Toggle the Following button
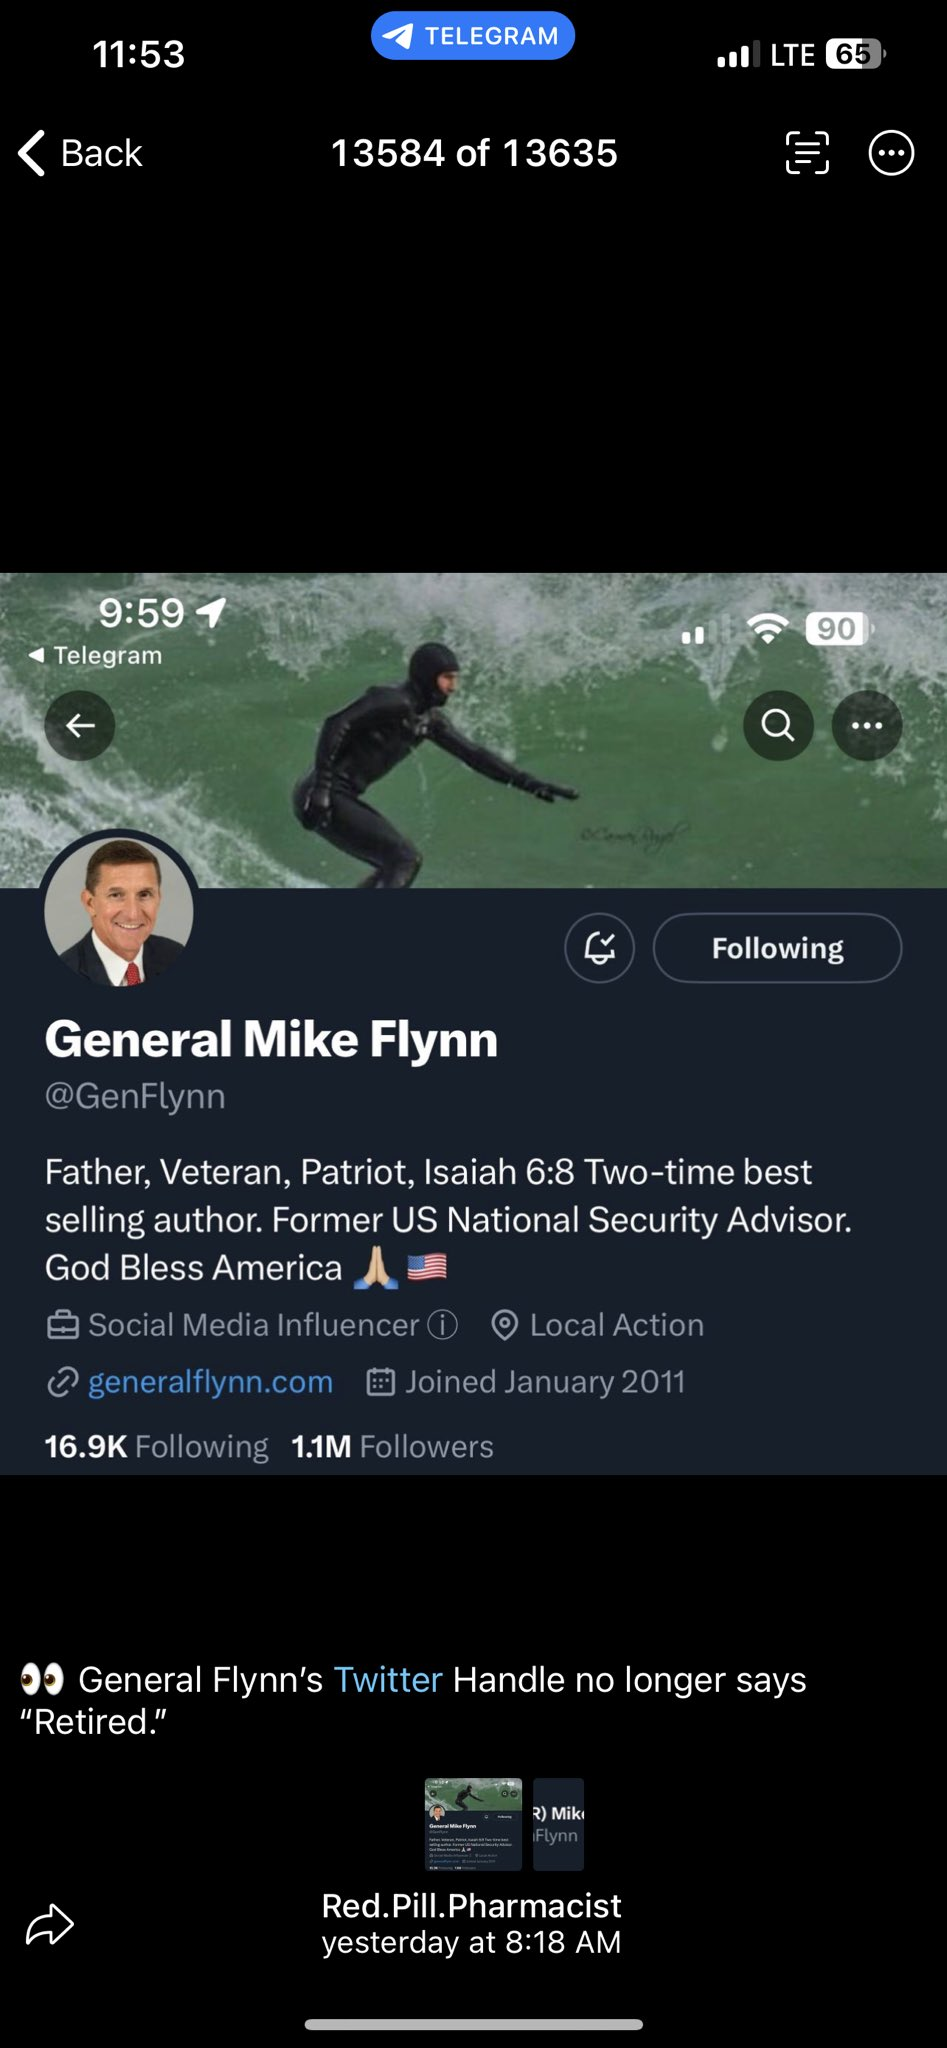The width and height of the screenshot is (947, 2048). 777,947
